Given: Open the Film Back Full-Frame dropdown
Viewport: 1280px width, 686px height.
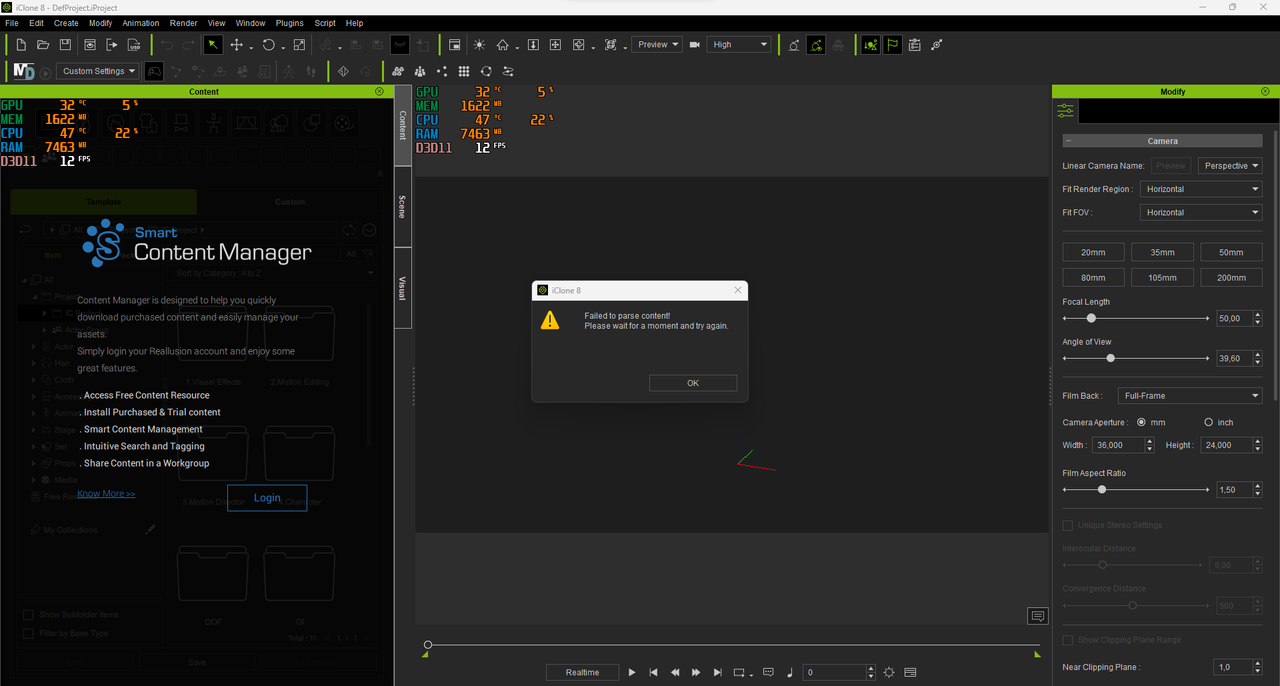Looking at the screenshot, I should pos(1189,396).
